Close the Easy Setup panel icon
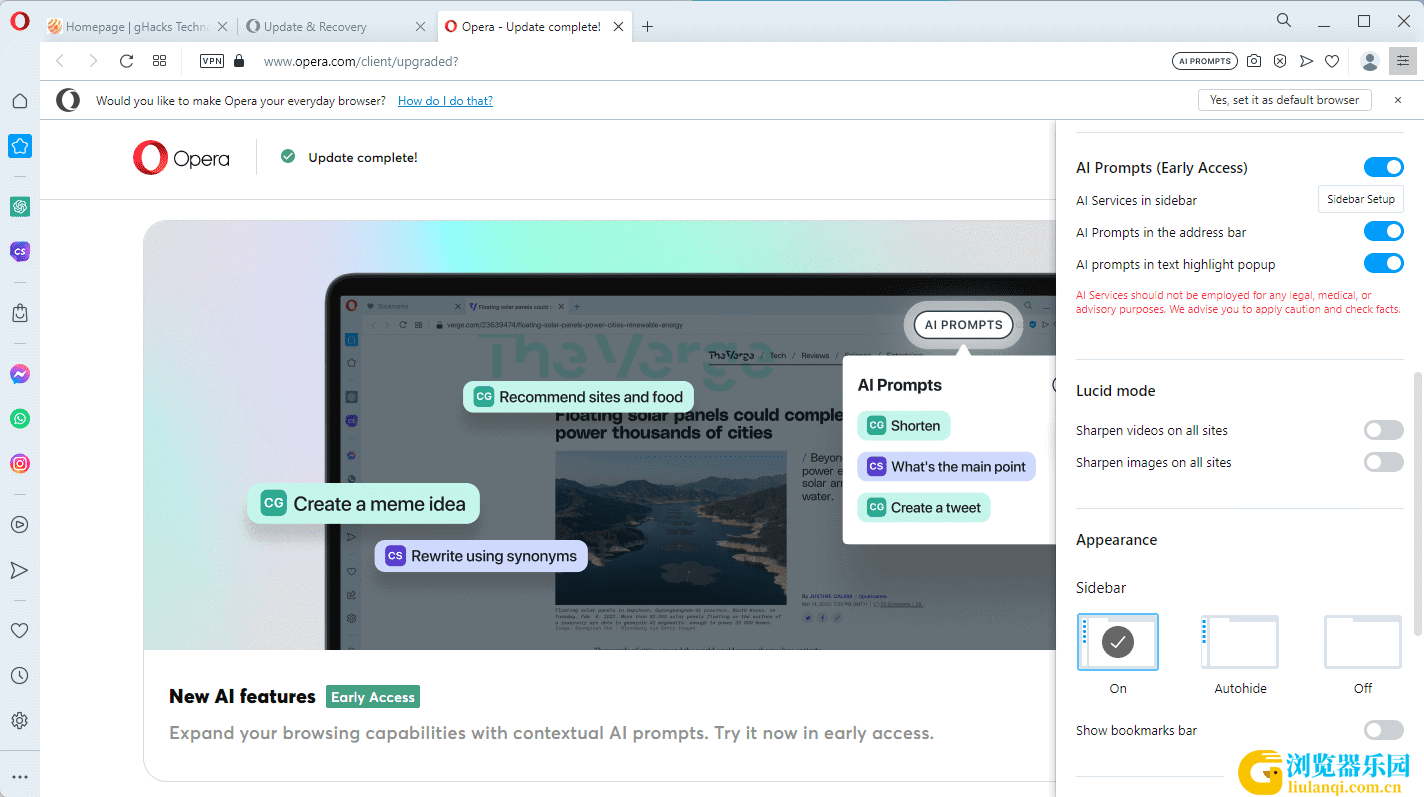Screen dimensions: 1424x797 (x=1403, y=61)
